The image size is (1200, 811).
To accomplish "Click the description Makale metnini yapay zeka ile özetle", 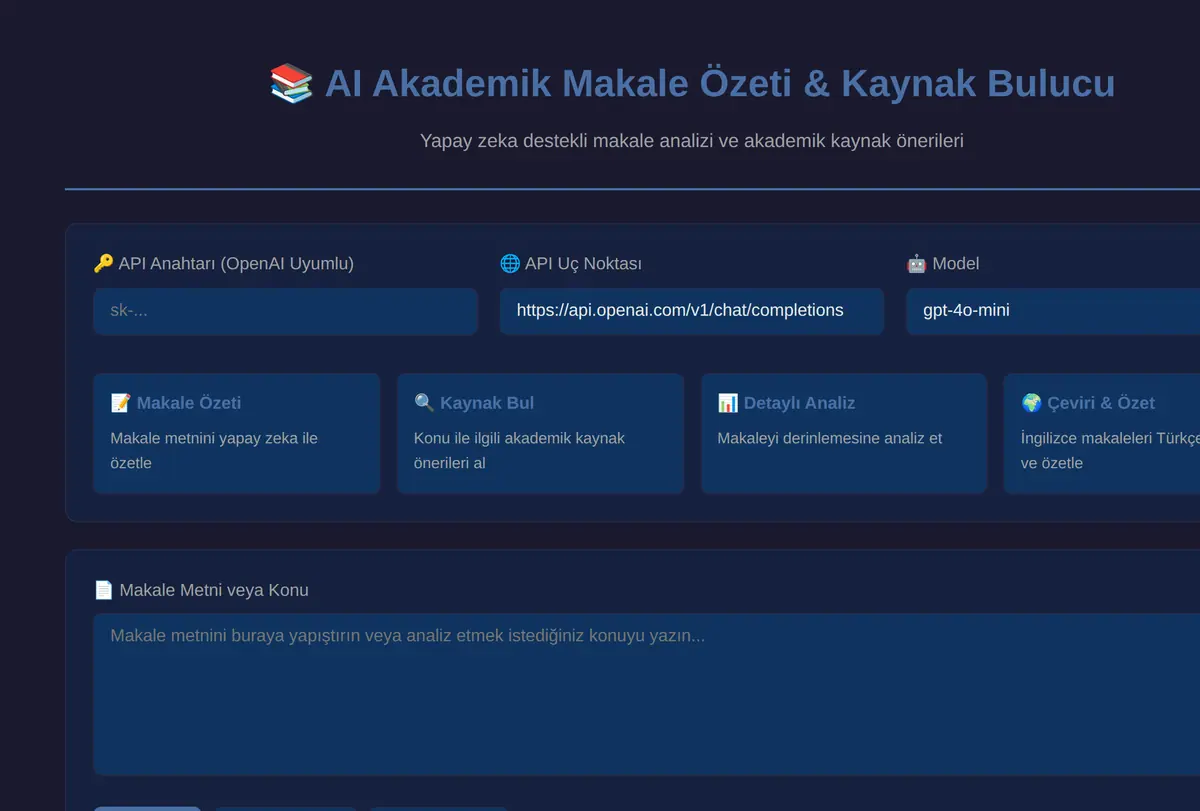I will click(x=214, y=450).
